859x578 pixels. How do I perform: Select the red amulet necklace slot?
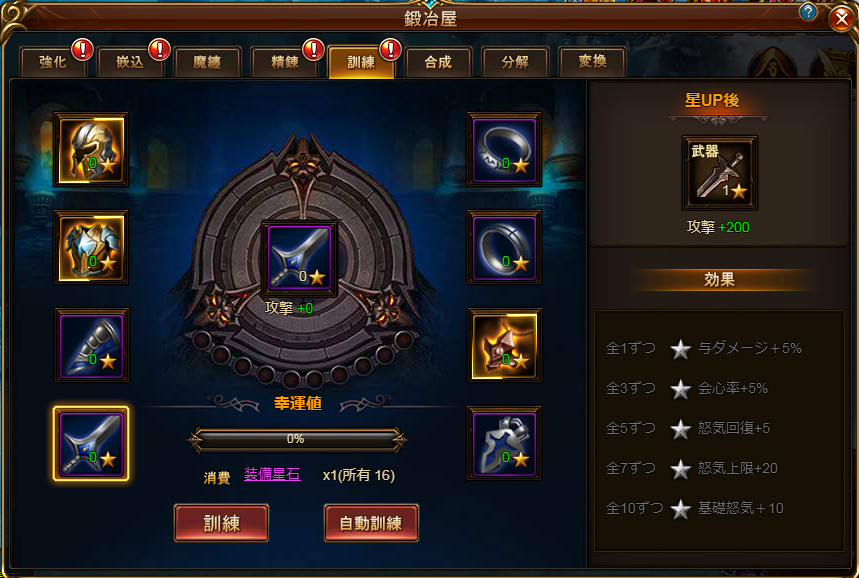pos(504,345)
